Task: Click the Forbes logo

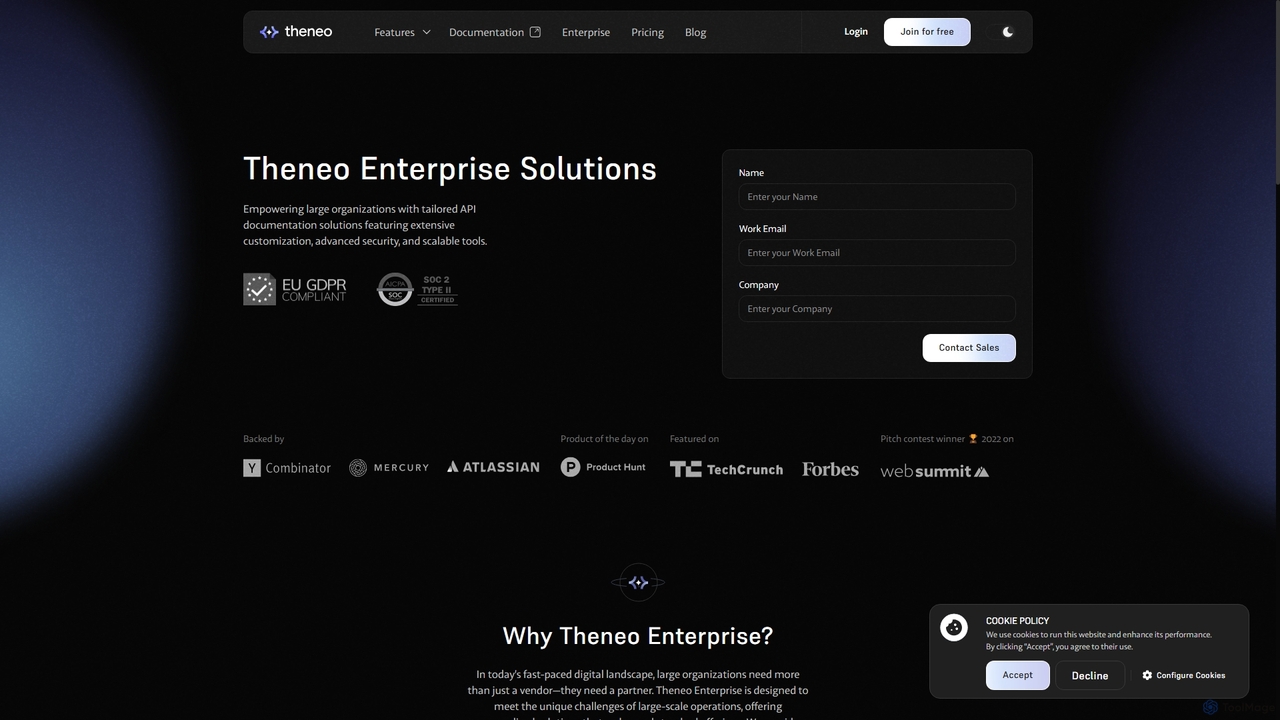Action: [830, 469]
